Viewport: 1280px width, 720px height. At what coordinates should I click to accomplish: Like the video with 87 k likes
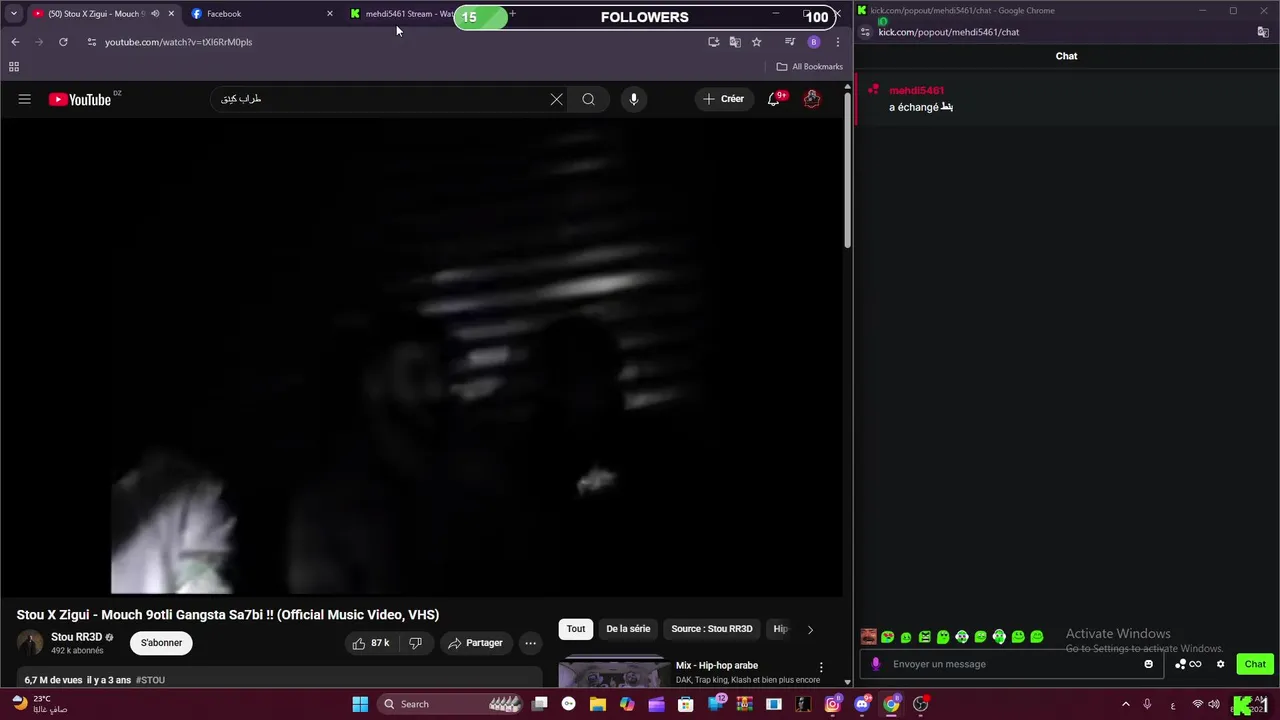click(x=370, y=643)
